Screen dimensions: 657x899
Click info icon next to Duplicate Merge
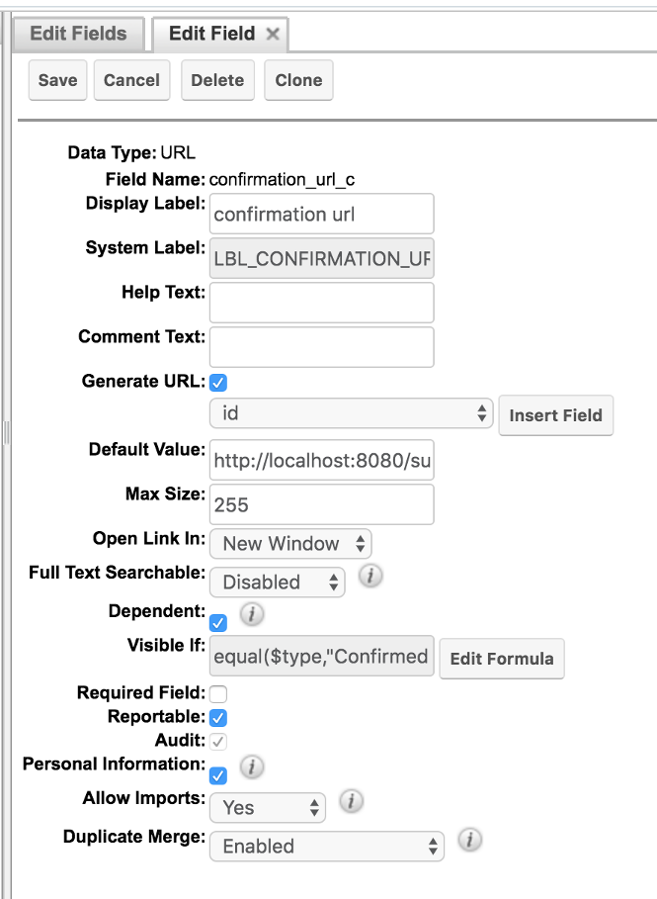pos(469,840)
